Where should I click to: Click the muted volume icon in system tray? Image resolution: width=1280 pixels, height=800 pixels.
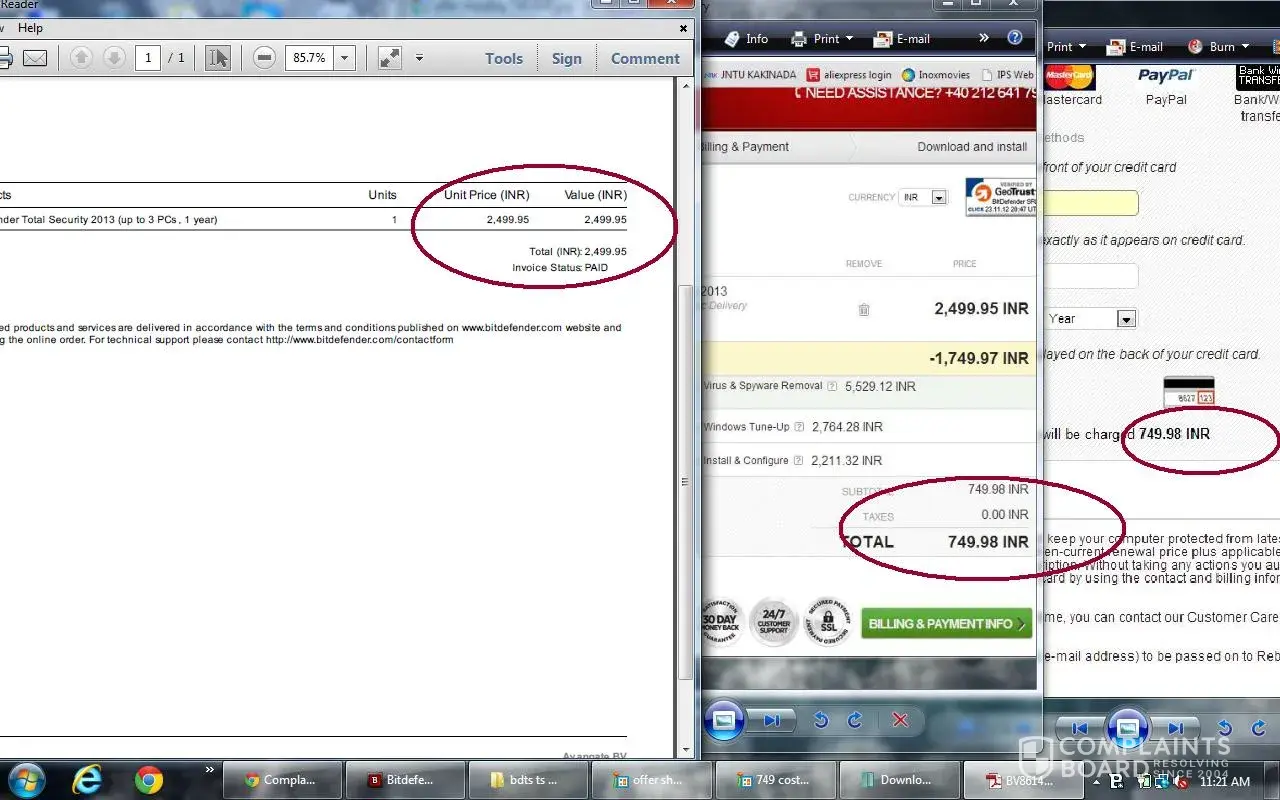point(1180,782)
